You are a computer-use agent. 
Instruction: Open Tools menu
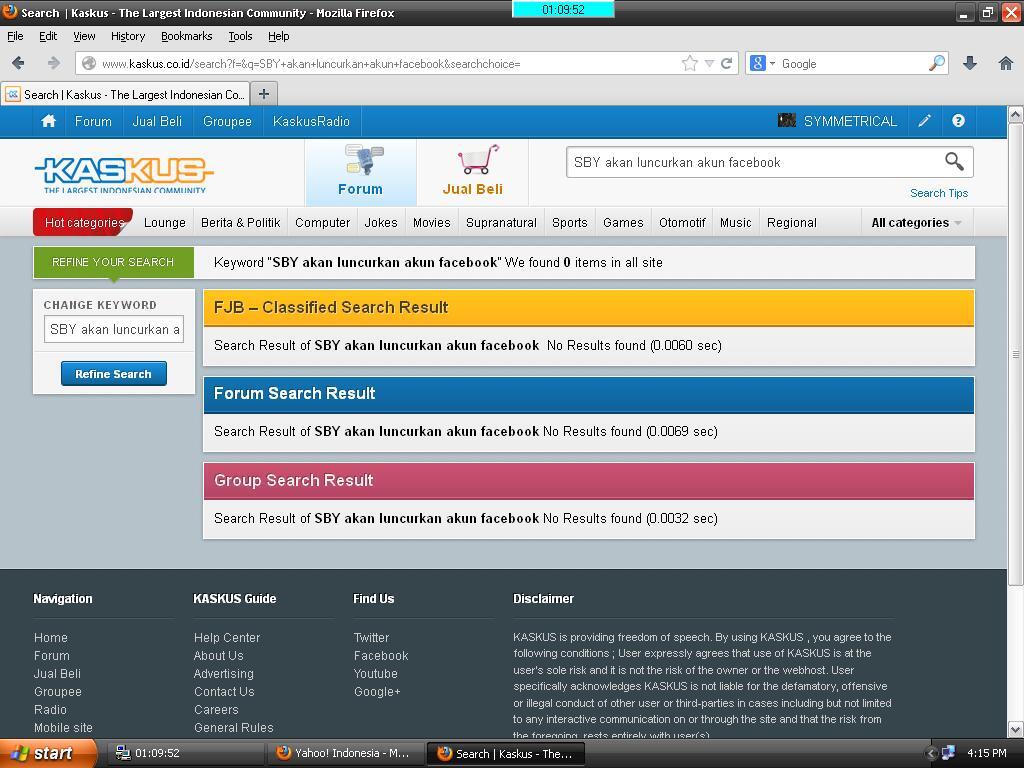(240, 36)
